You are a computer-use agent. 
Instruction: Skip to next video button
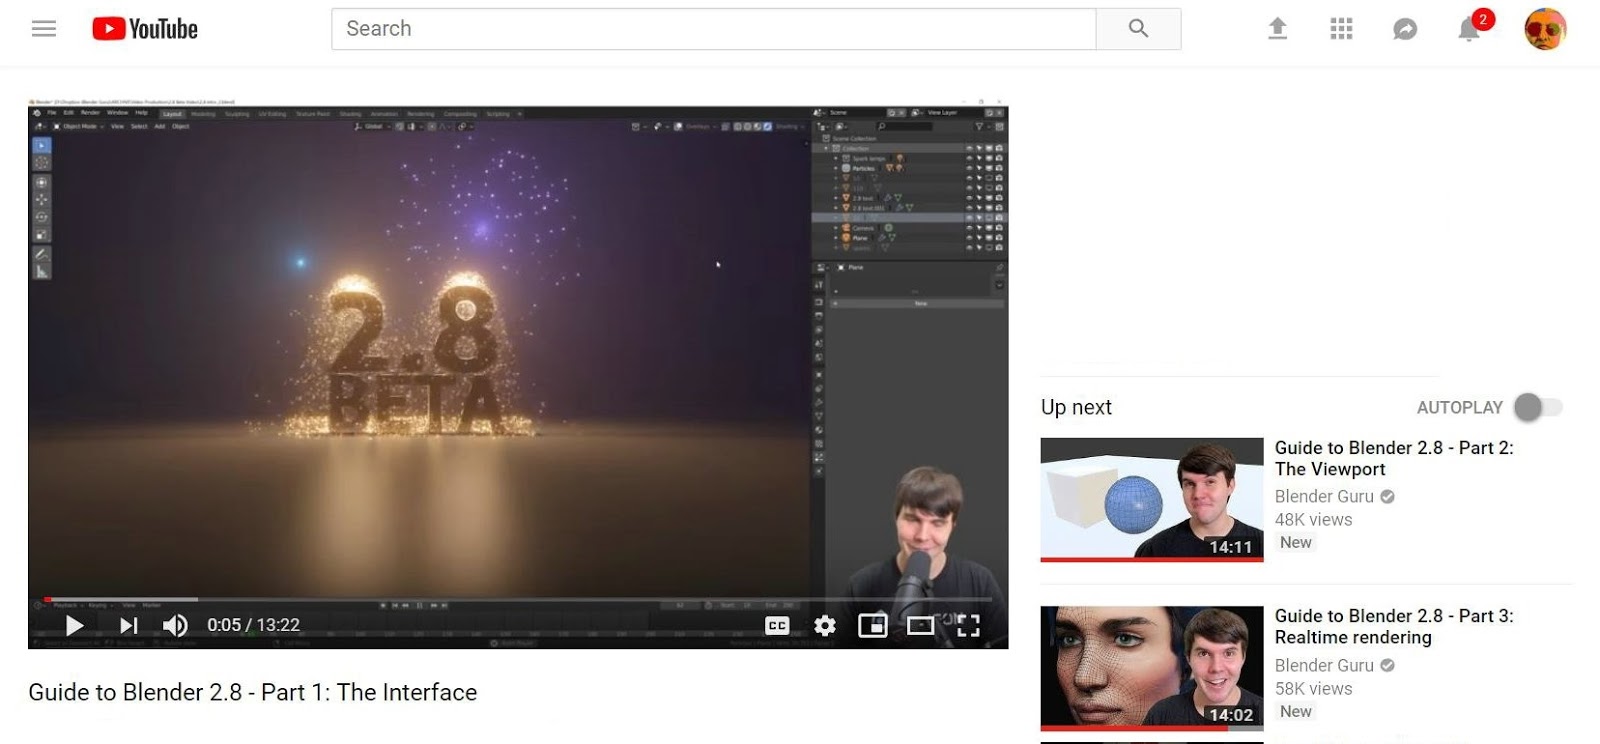[x=128, y=626]
